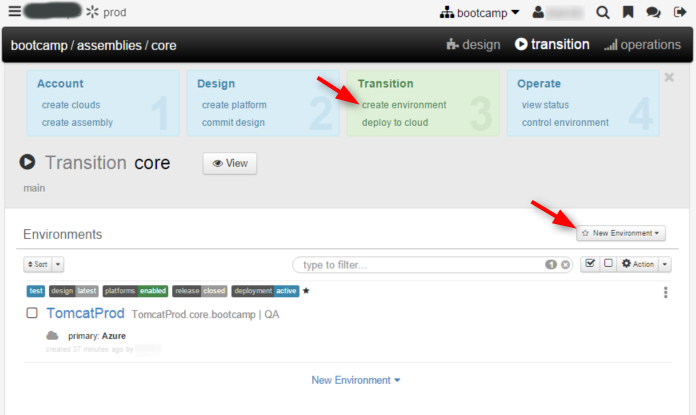Deselect all environments empty box icon

(608, 264)
